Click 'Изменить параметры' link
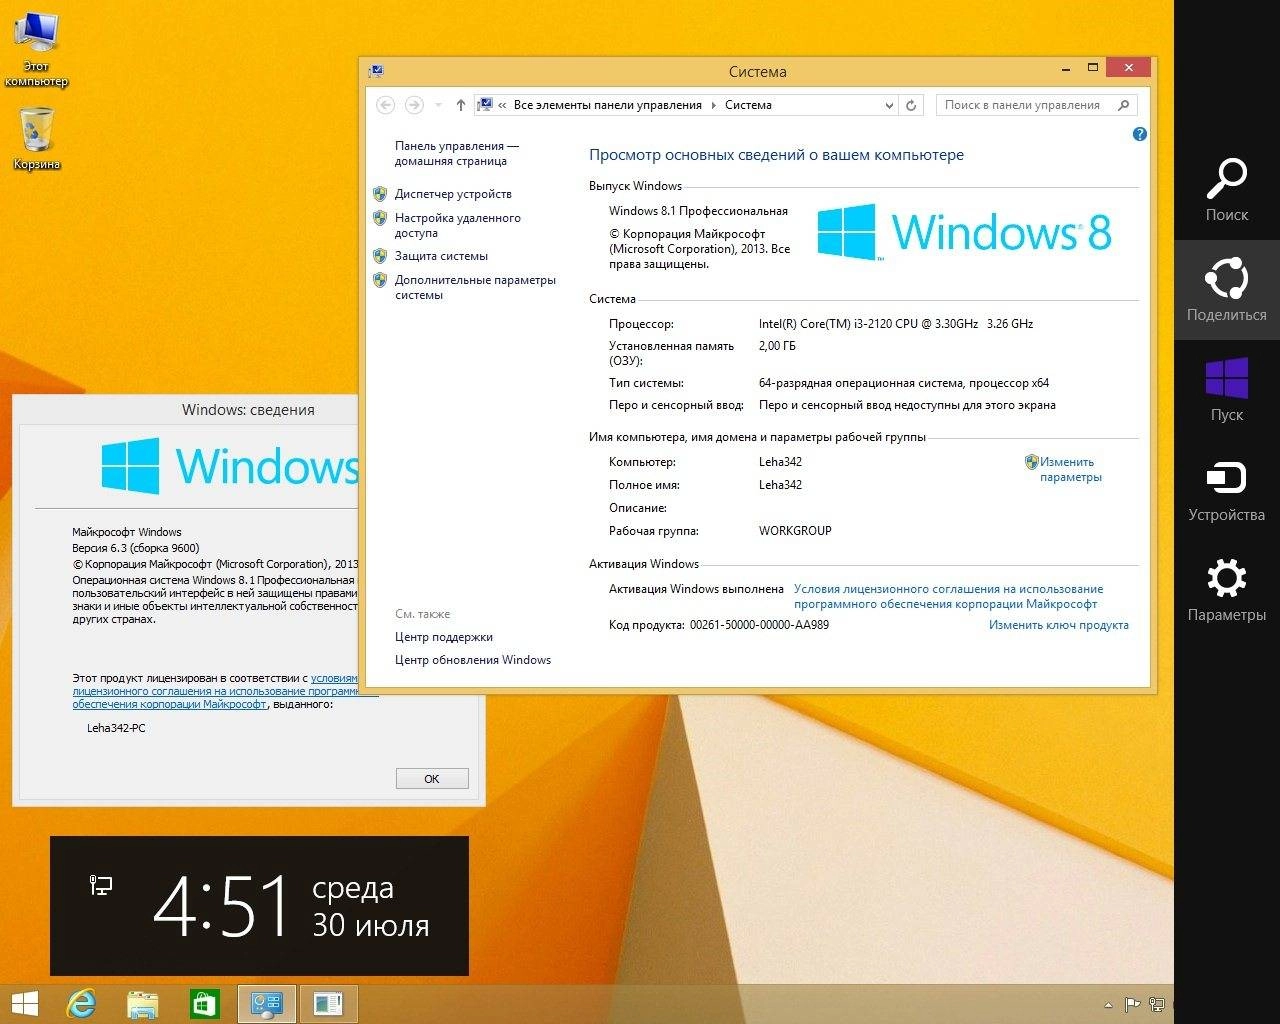The height and width of the screenshot is (1024, 1280). tap(1070, 469)
